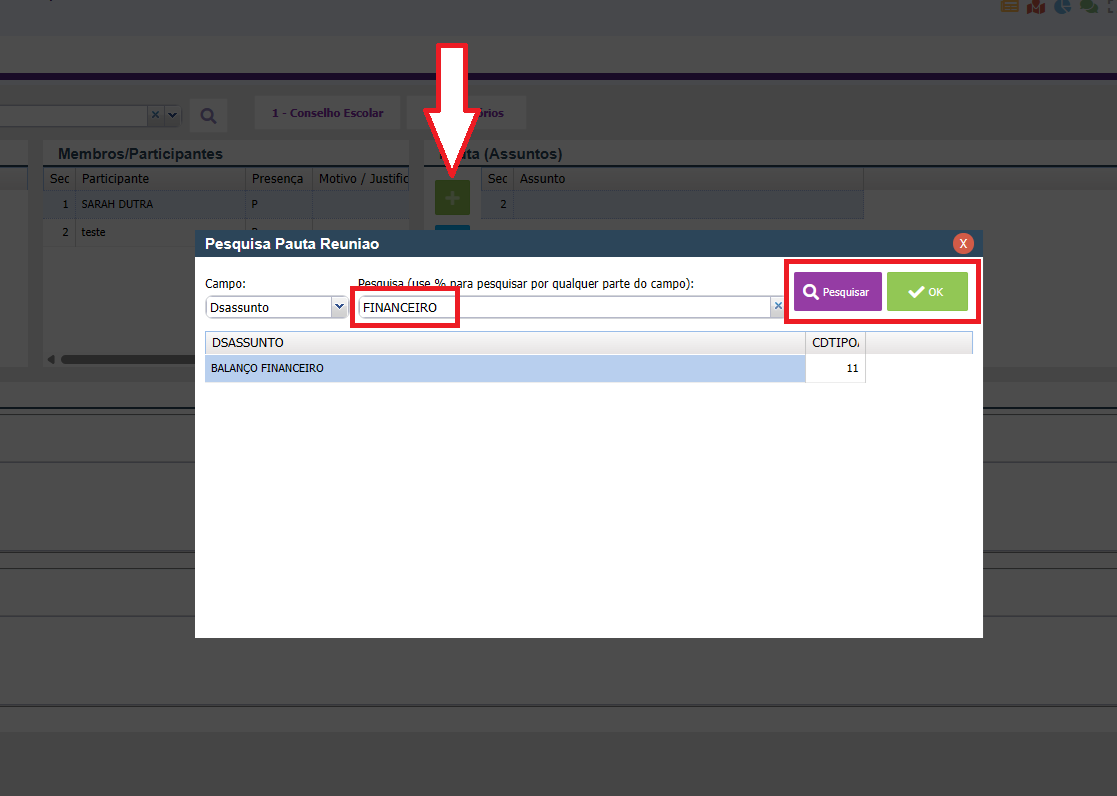The height and width of the screenshot is (796, 1117).
Task: Click the magnifier search icon in the background toolbar
Action: tap(208, 115)
